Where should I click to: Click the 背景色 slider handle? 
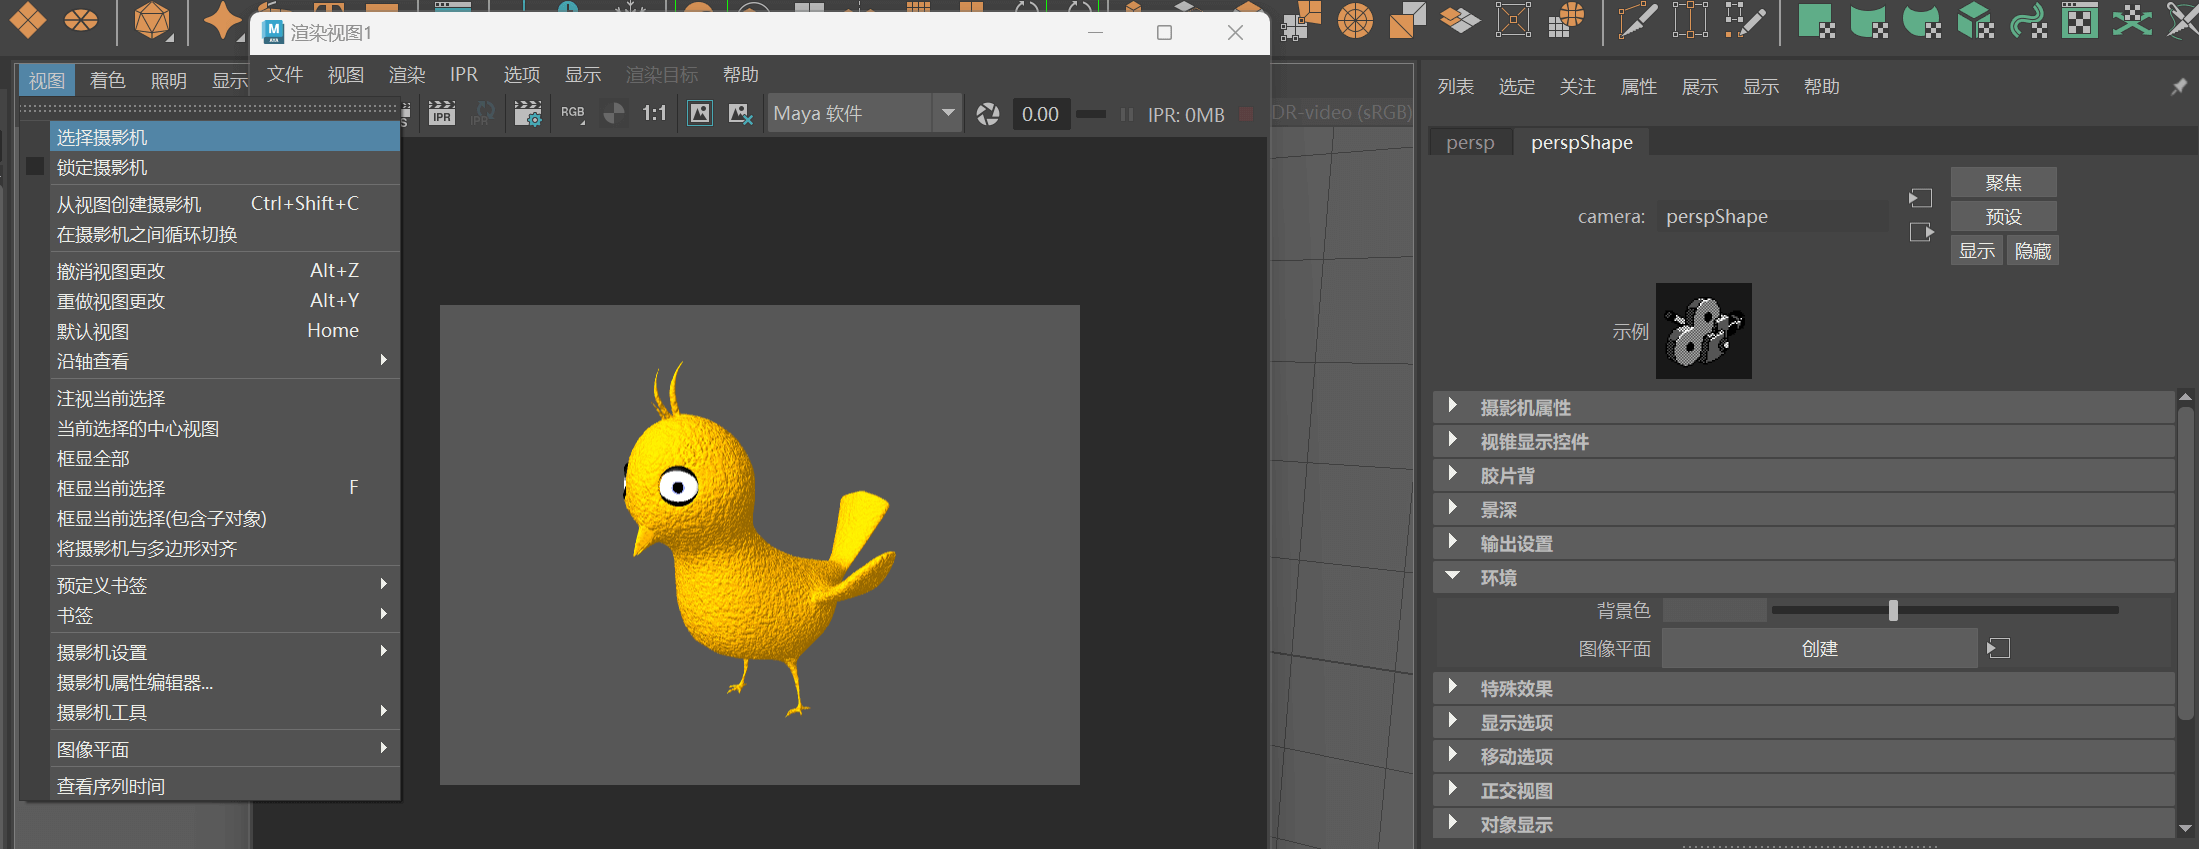point(1893,610)
